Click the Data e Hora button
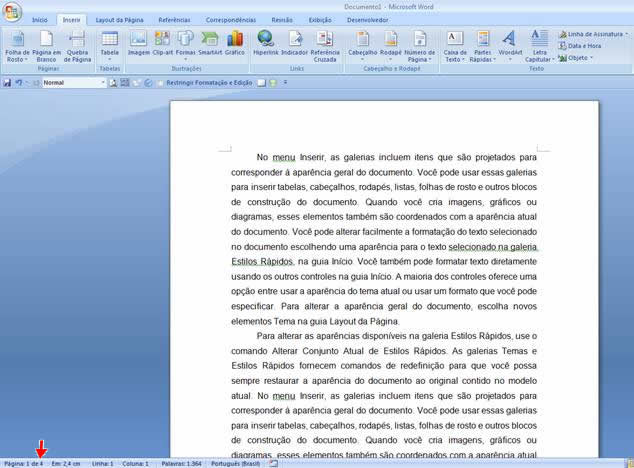 [x=580, y=46]
